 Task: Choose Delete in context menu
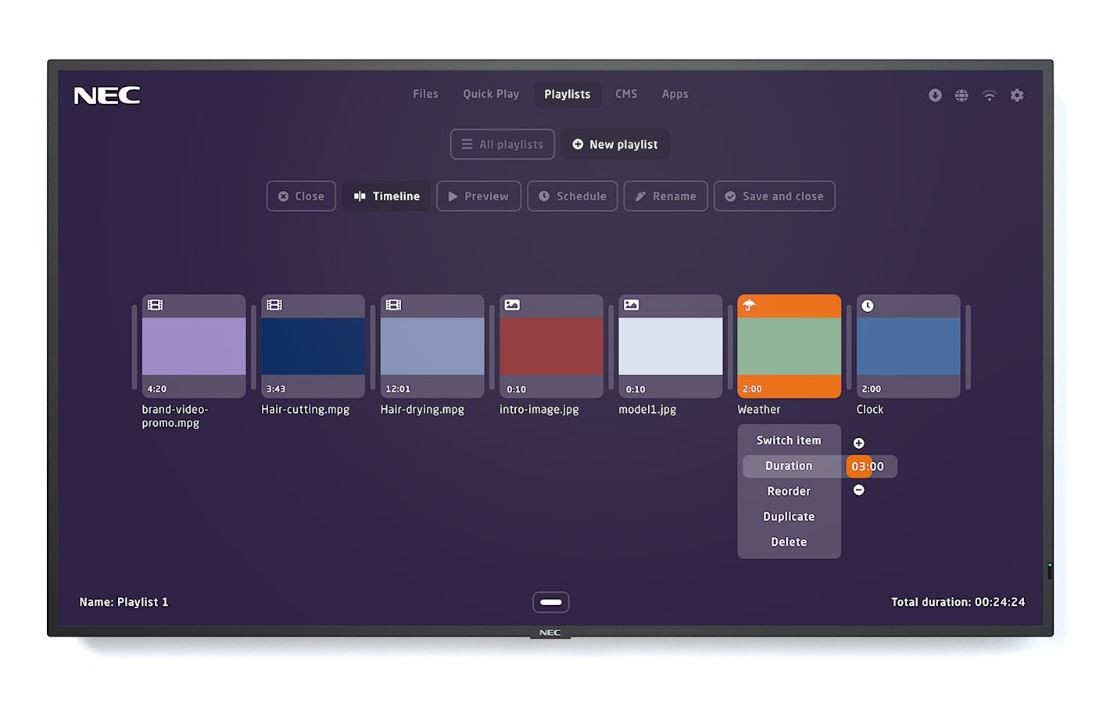point(789,542)
